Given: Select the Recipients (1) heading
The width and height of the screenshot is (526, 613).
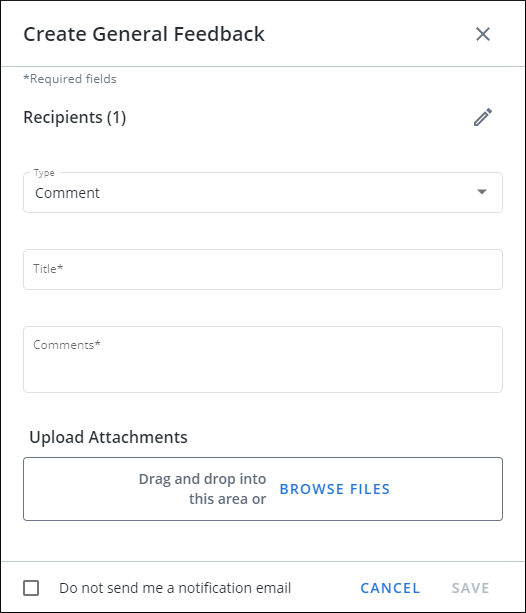Looking at the screenshot, I should (75, 117).
